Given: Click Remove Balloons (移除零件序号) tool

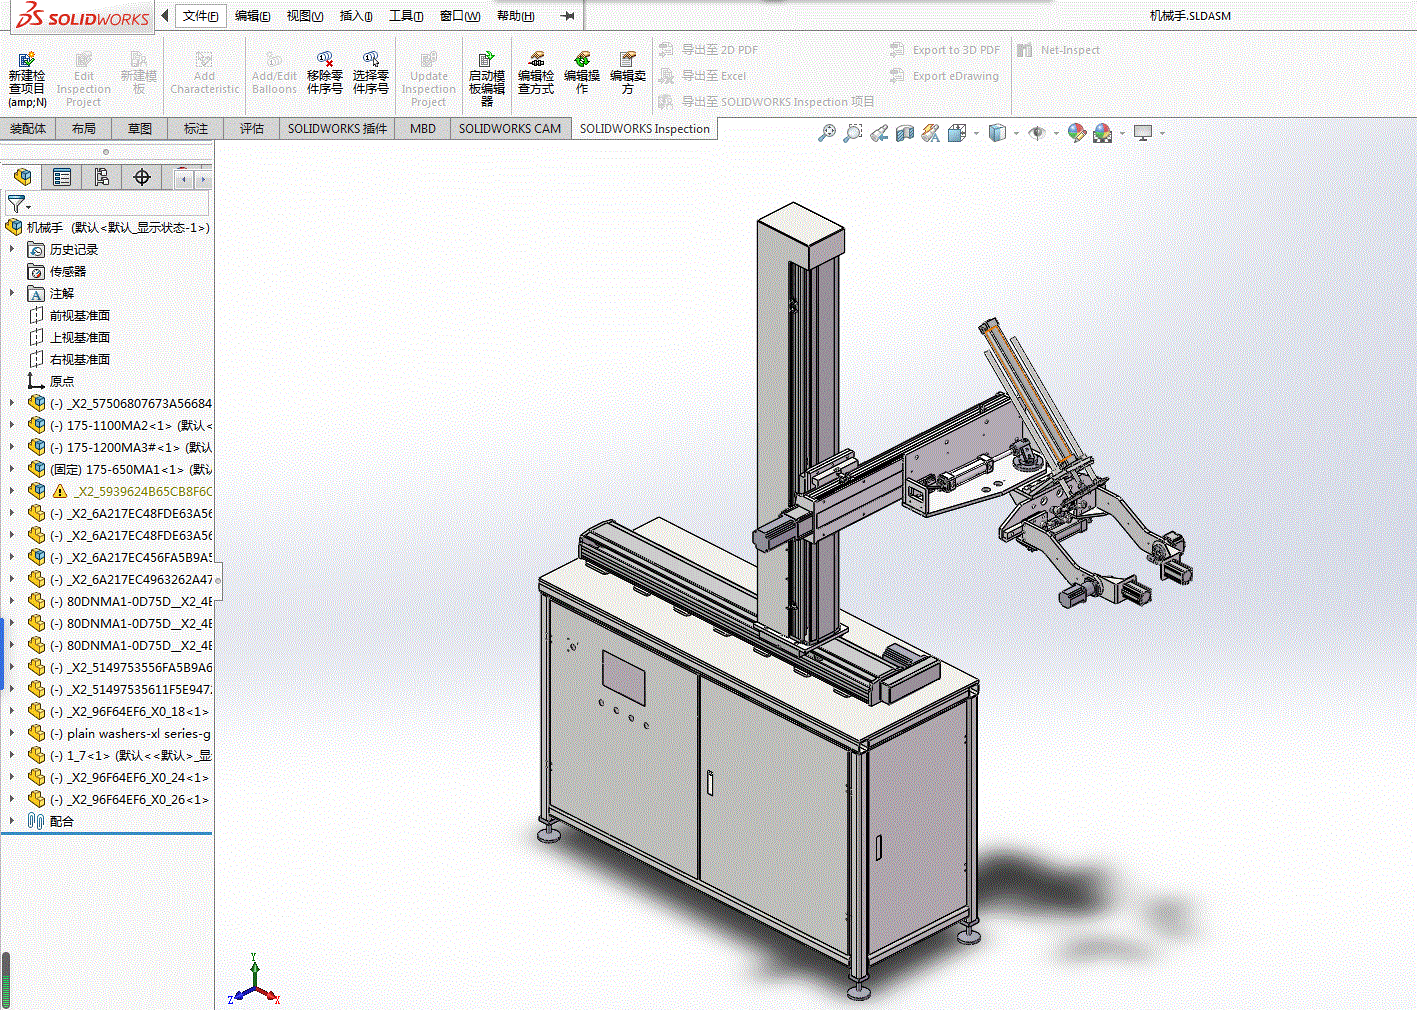Looking at the screenshot, I should (x=324, y=60).
